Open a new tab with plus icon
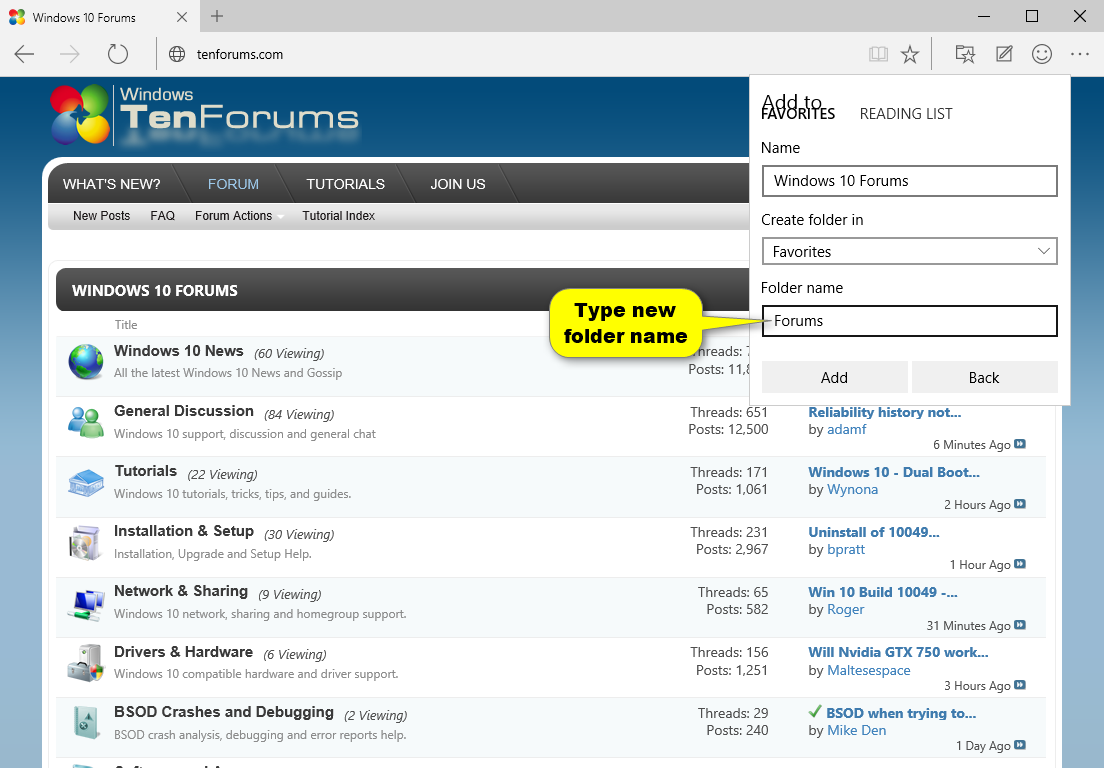The image size is (1104, 768). [x=217, y=16]
